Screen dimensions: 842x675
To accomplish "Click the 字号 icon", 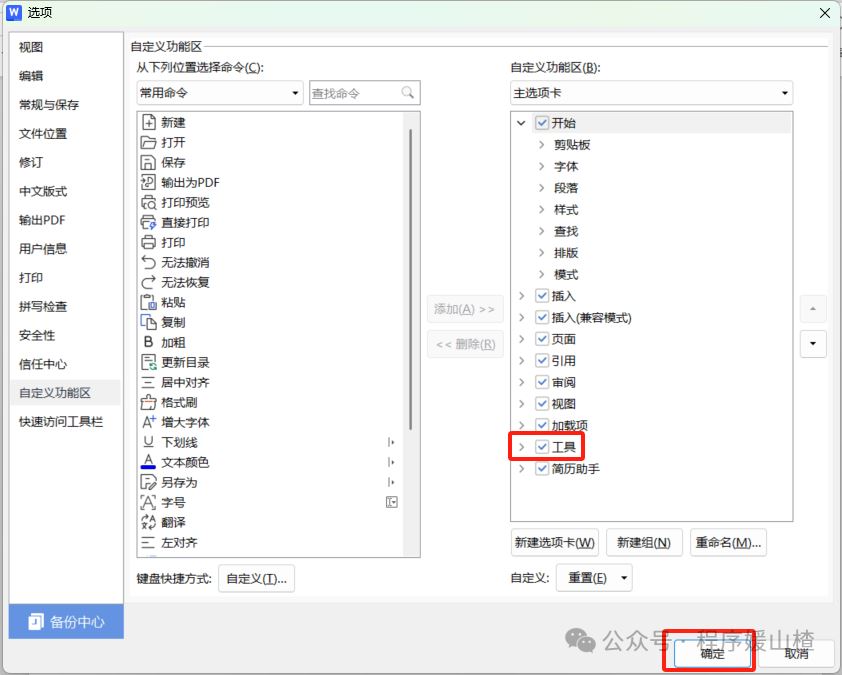I will click(x=148, y=502).
